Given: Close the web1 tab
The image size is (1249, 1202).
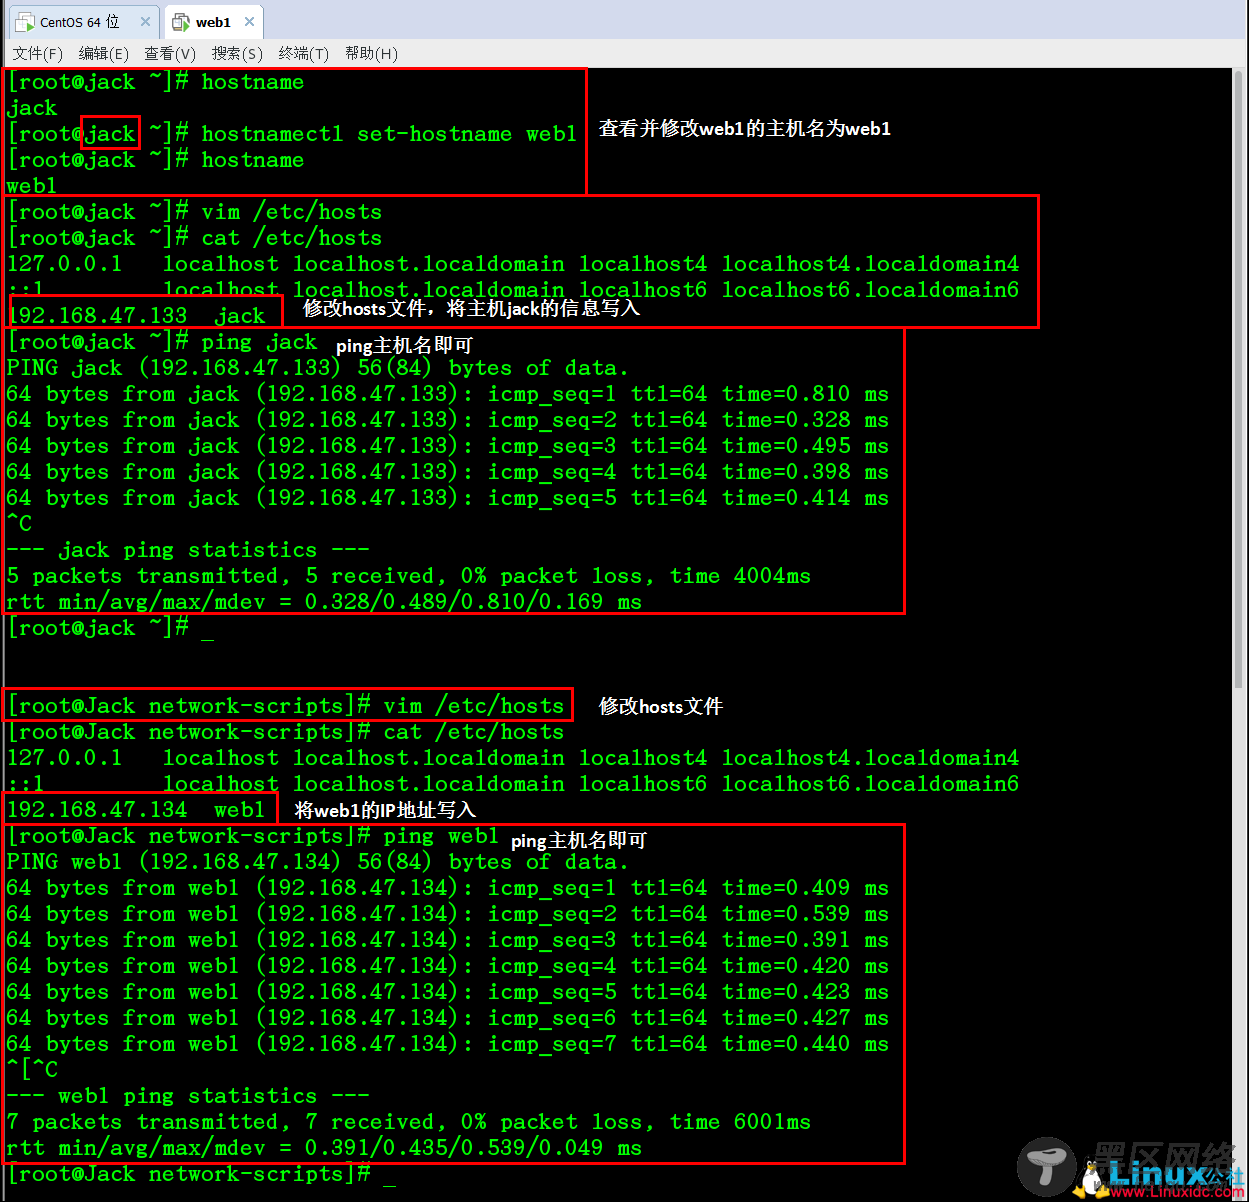Looking at the screenshot, I should tap(250, 21).
